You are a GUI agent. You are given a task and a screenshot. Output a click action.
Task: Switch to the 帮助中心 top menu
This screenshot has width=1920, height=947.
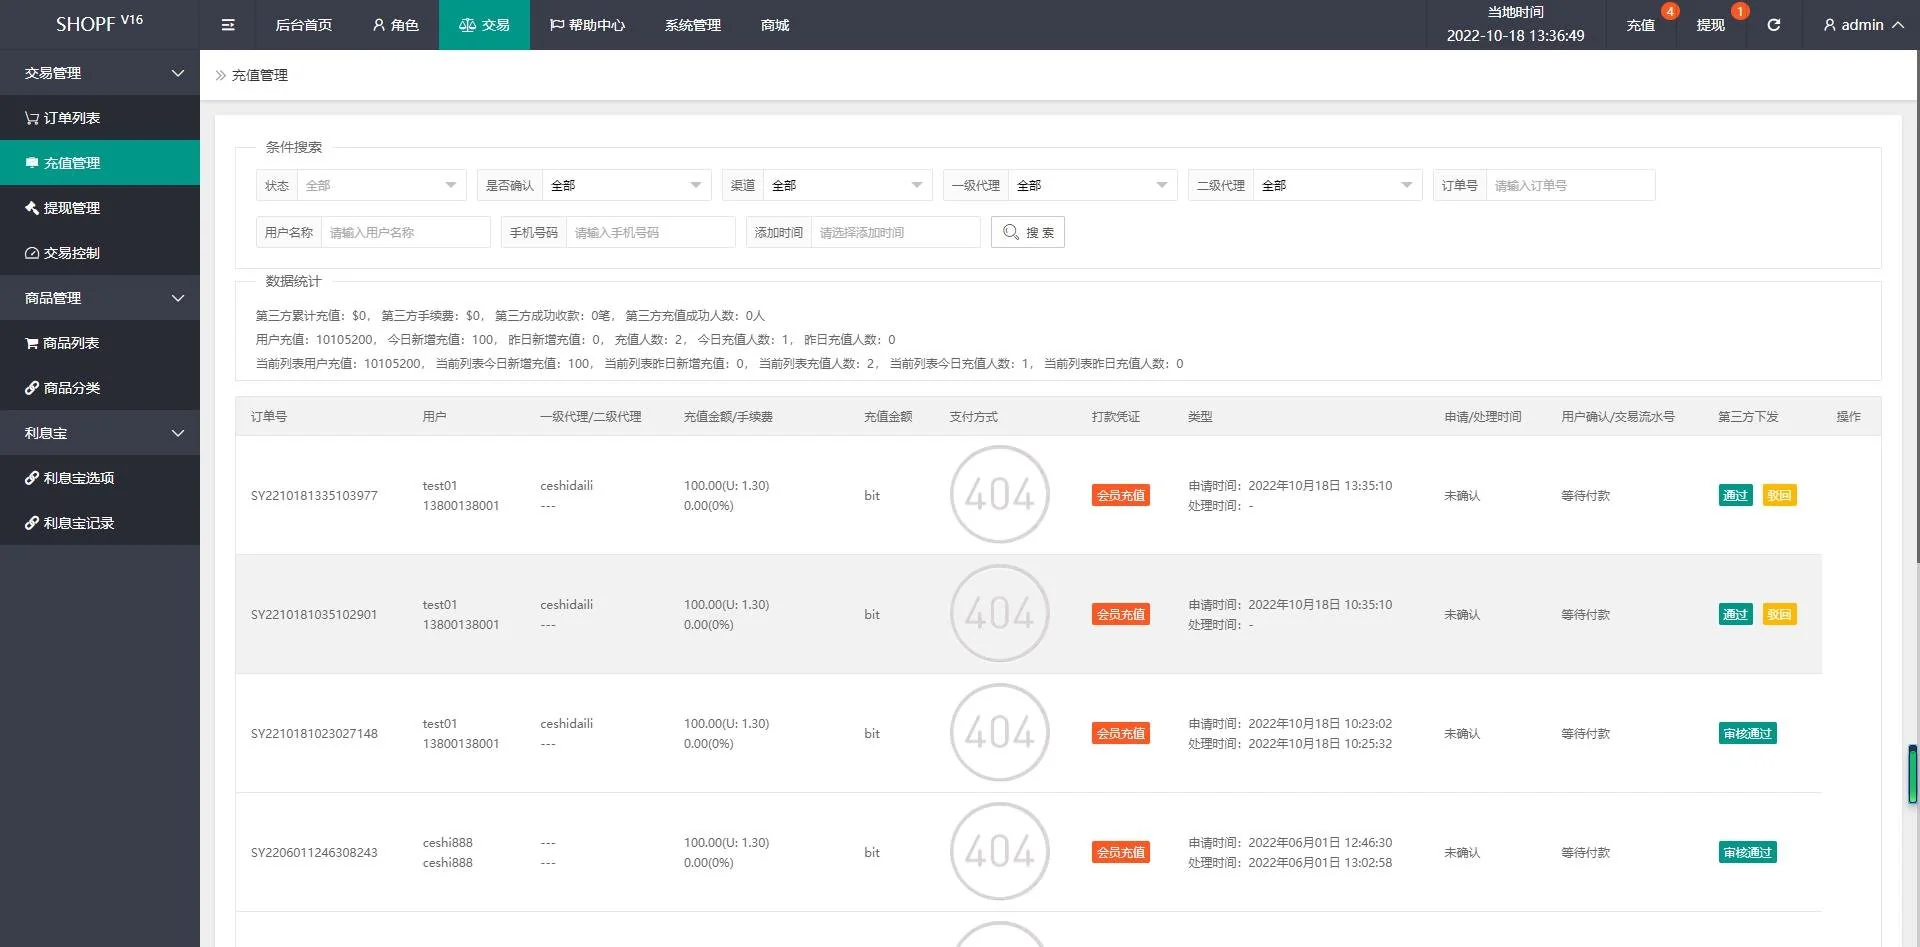[x=587, y=25]
